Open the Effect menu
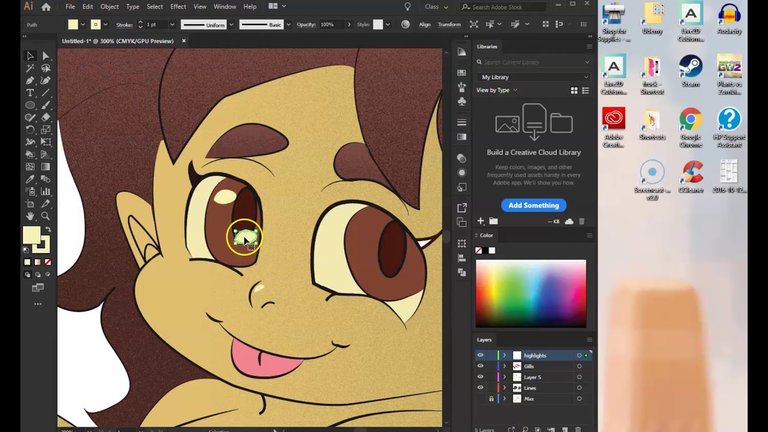Viewport: 768px width, 432px height. coord(178,6)
